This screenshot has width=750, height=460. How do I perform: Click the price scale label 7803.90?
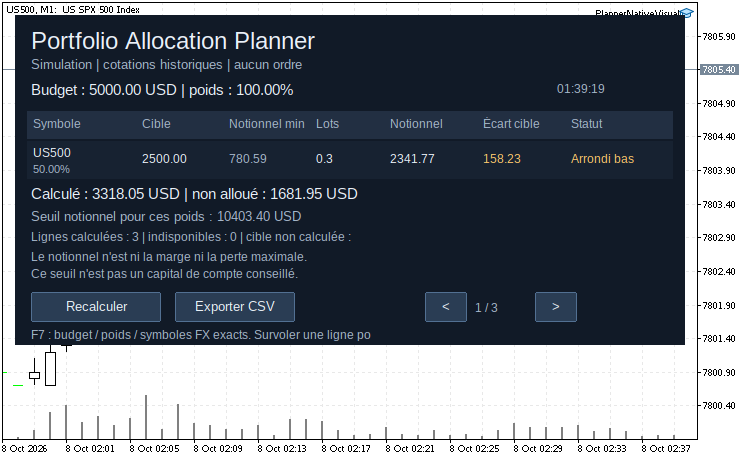click(719, 171)
